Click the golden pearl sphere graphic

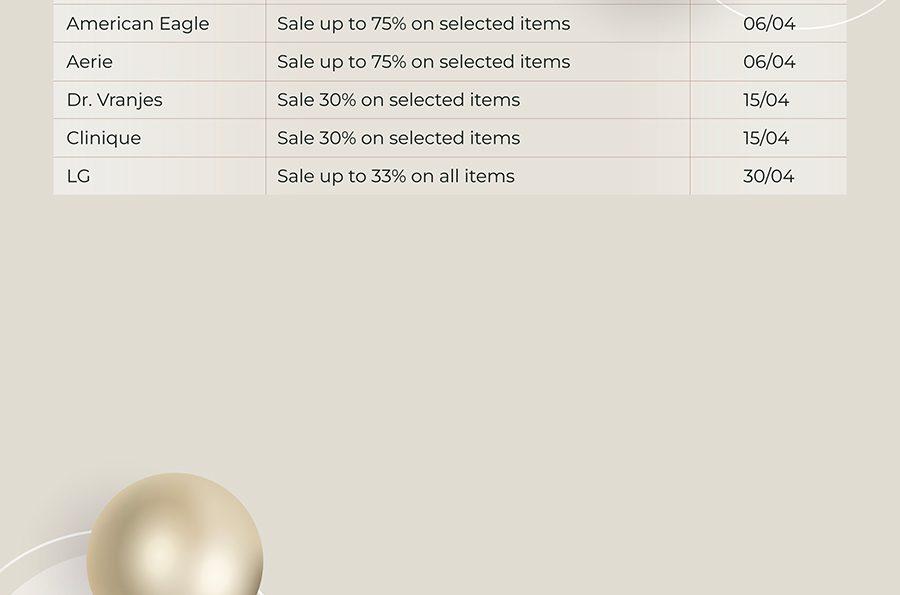[x=175, y=534]
